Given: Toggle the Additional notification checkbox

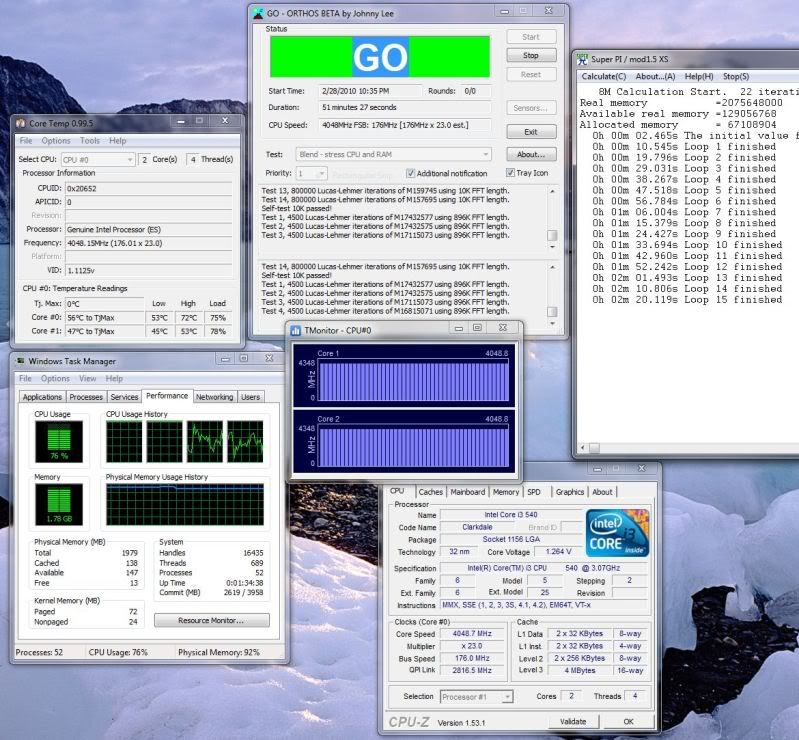Looking at the screenshot, I should 410,173.
